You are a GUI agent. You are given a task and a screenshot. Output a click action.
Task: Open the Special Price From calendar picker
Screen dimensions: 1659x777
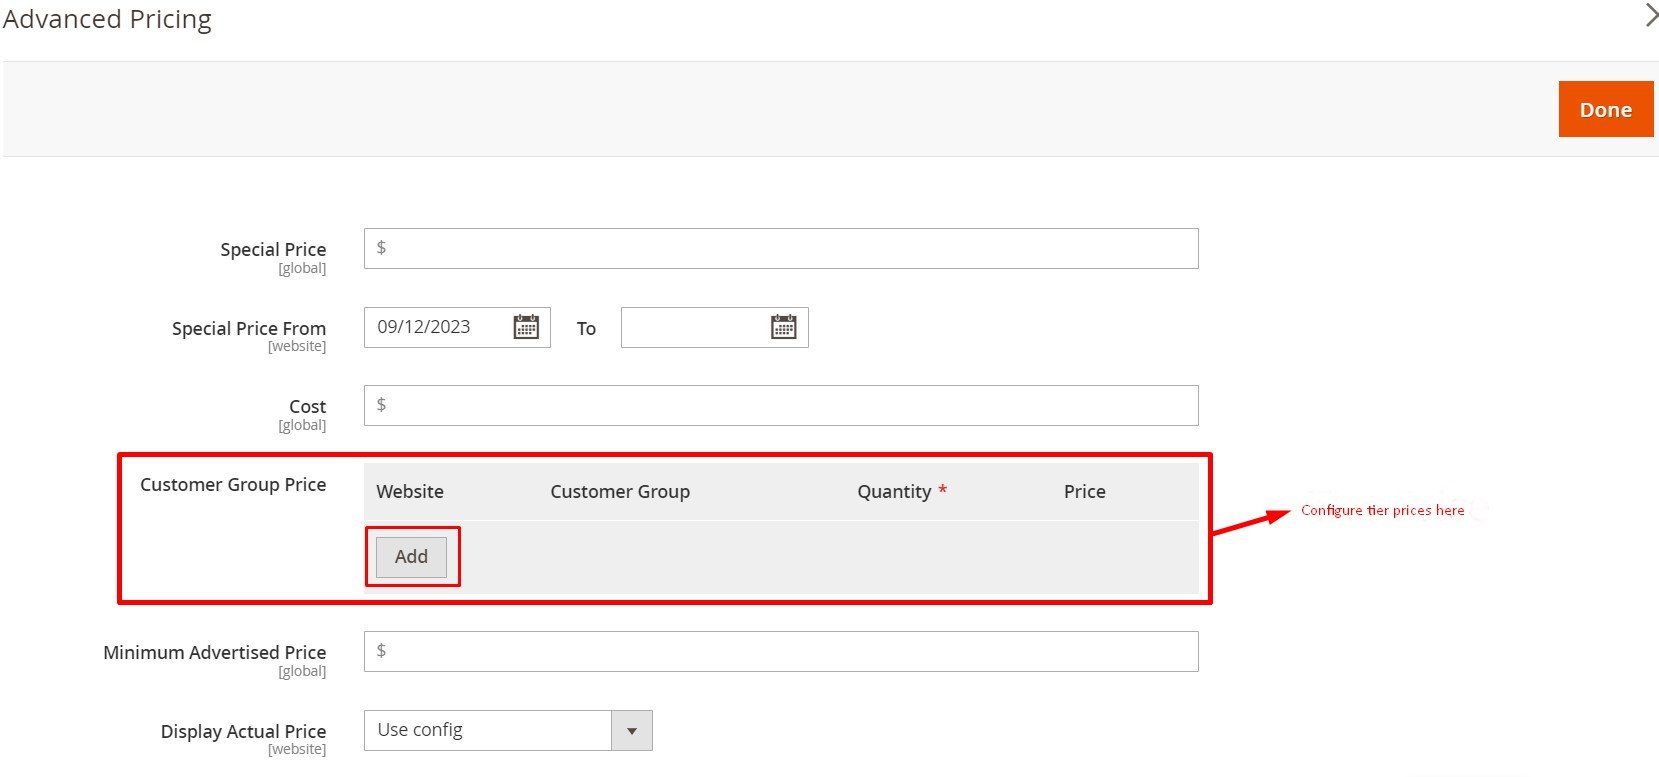pyautogui.click(x=526, y=327)
